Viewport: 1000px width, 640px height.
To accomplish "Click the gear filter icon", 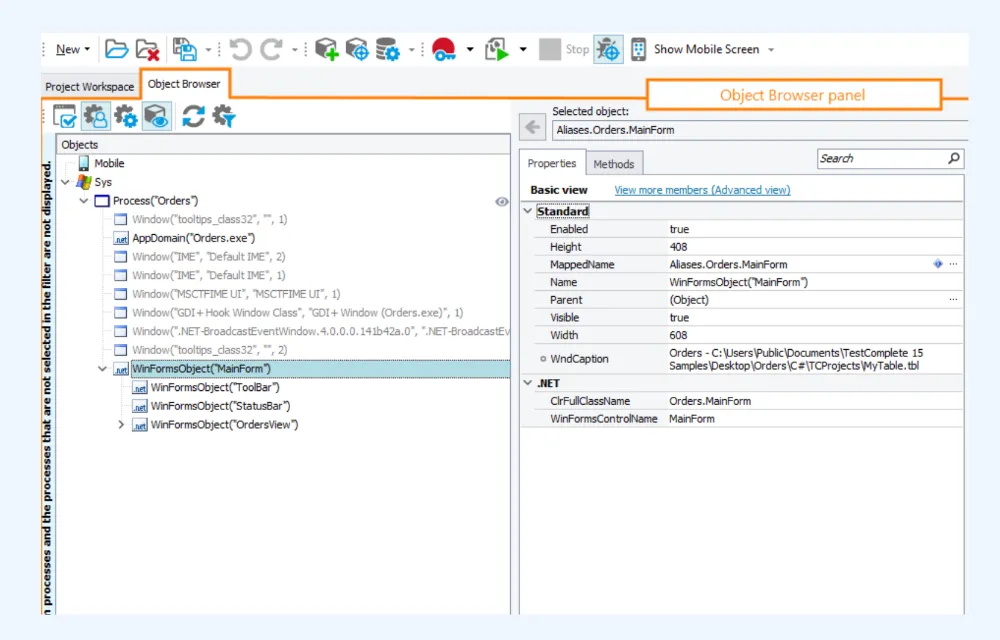I will click(x=224, y=117).
